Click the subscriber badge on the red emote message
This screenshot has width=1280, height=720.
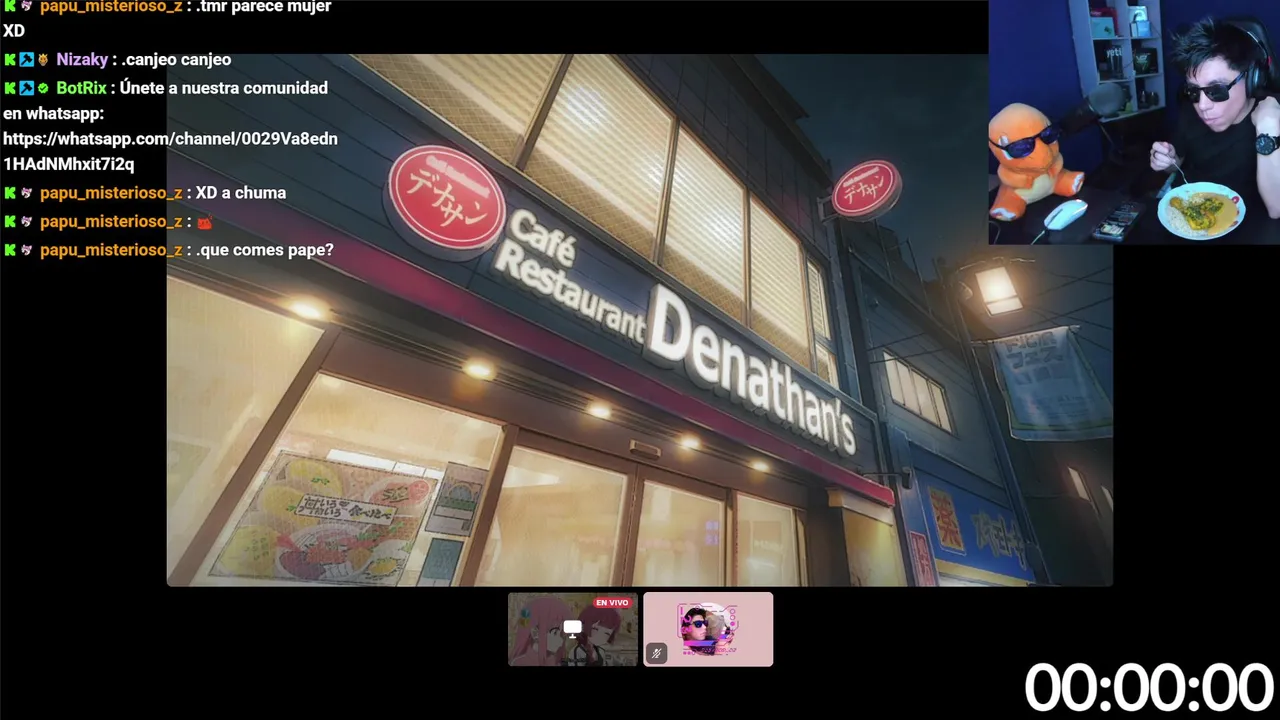tap(27, 221)
